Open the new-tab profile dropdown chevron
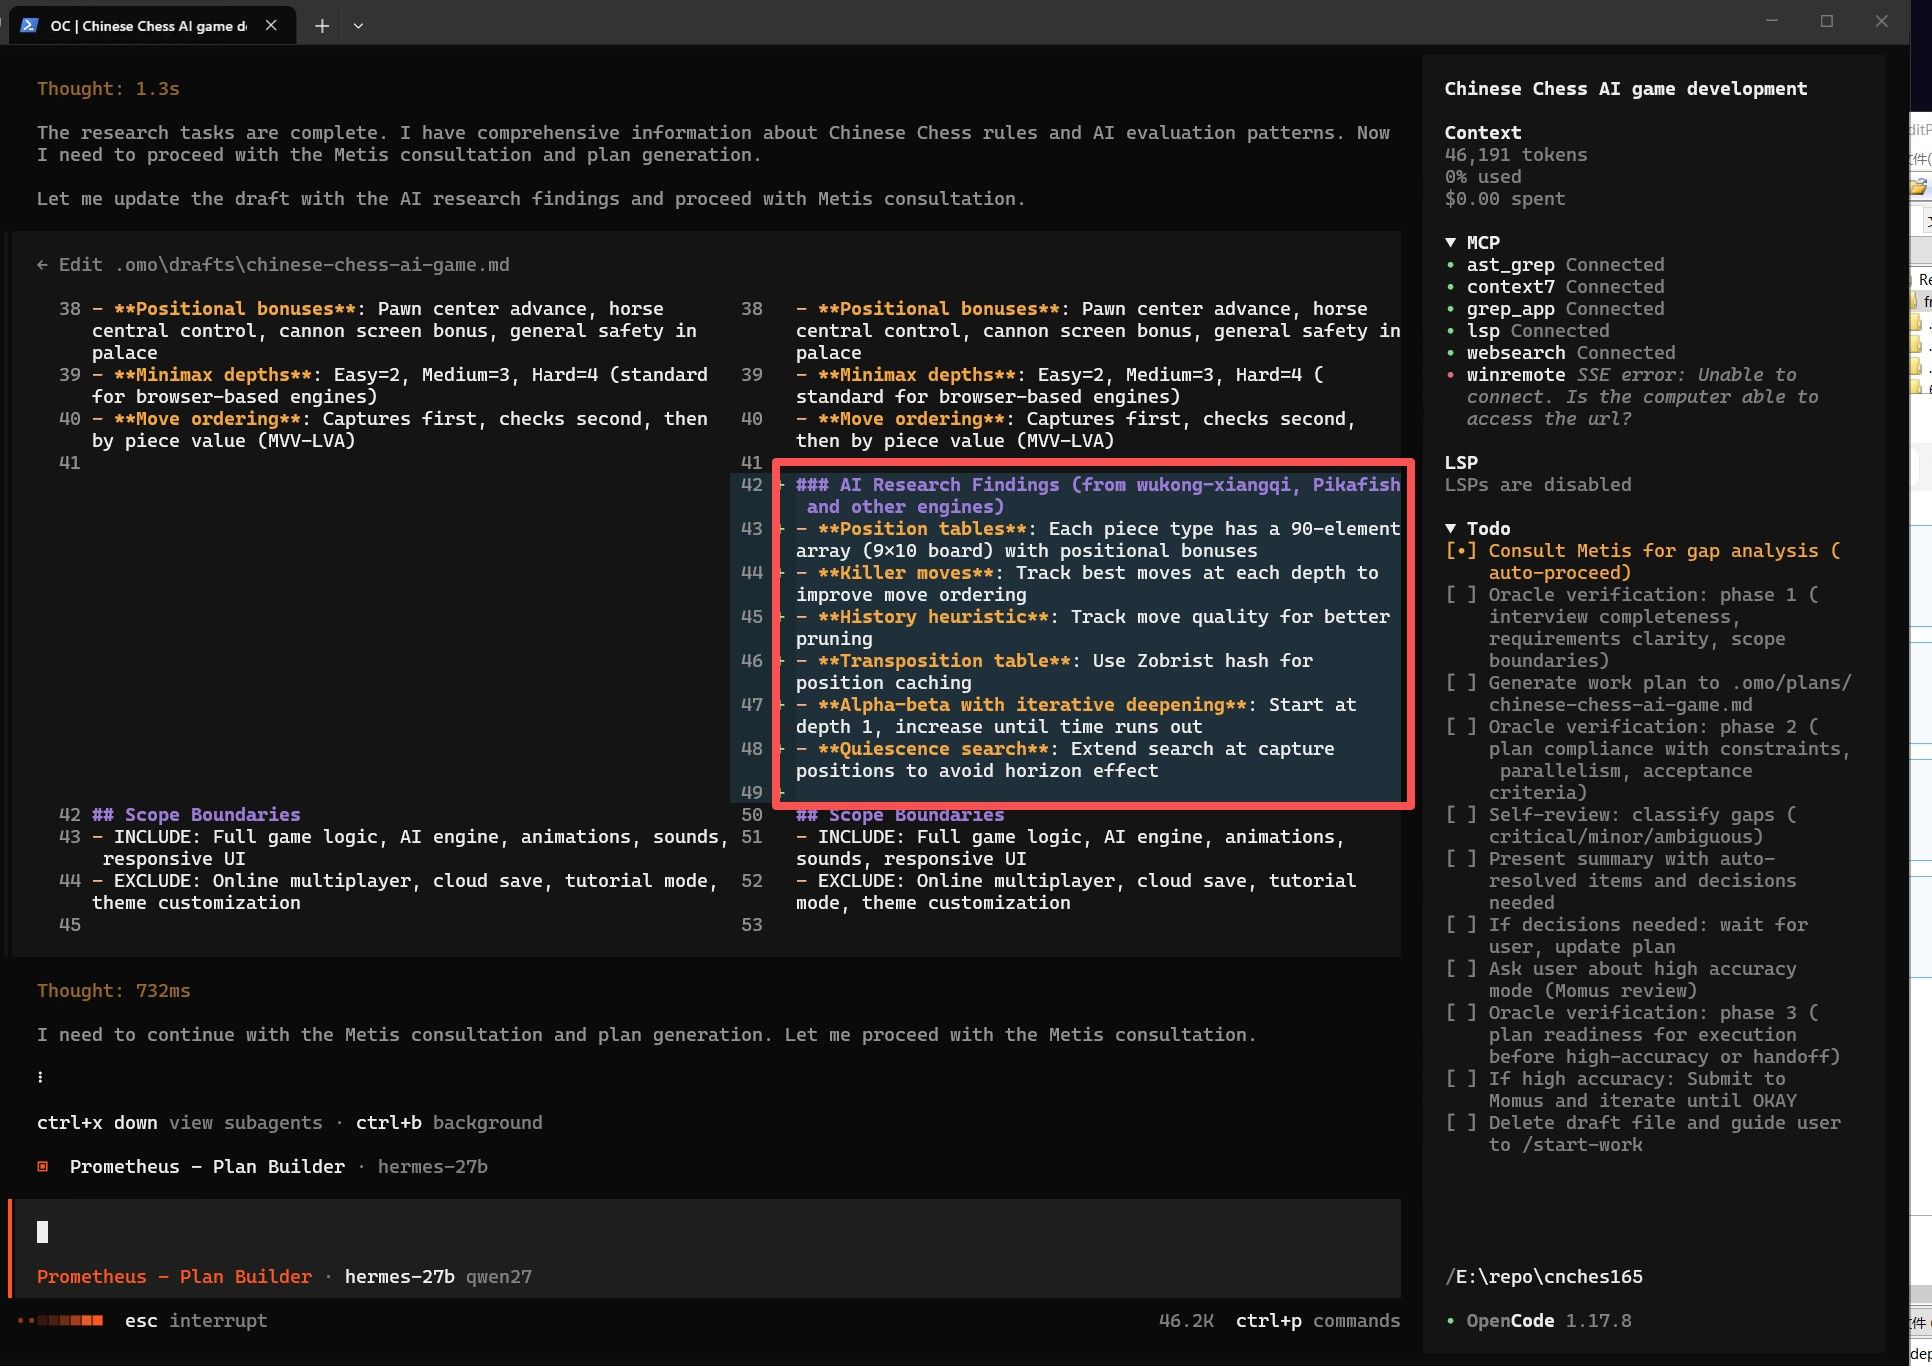Screen dimensions: 1932x1366 pos(358,26)
